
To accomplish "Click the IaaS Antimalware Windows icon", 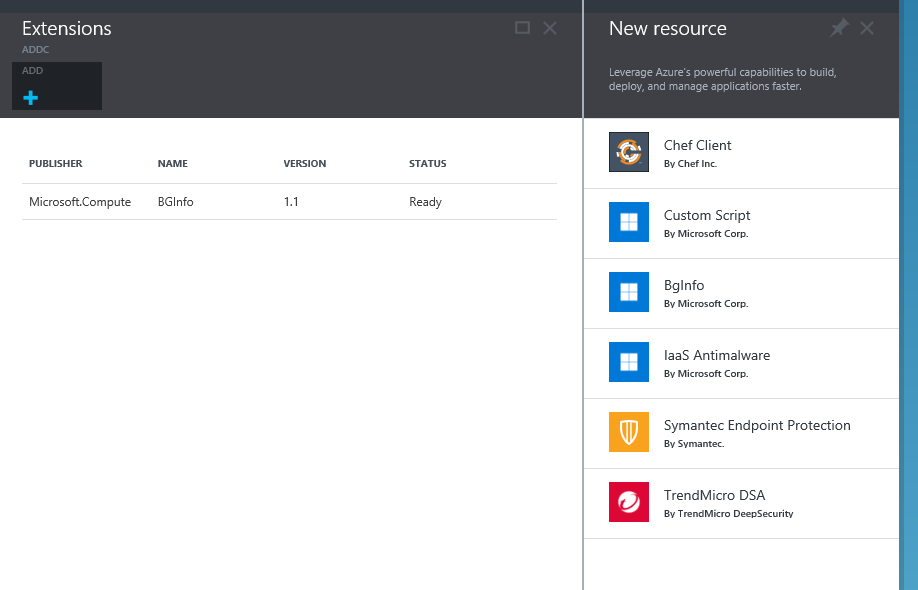I will 628,362.
